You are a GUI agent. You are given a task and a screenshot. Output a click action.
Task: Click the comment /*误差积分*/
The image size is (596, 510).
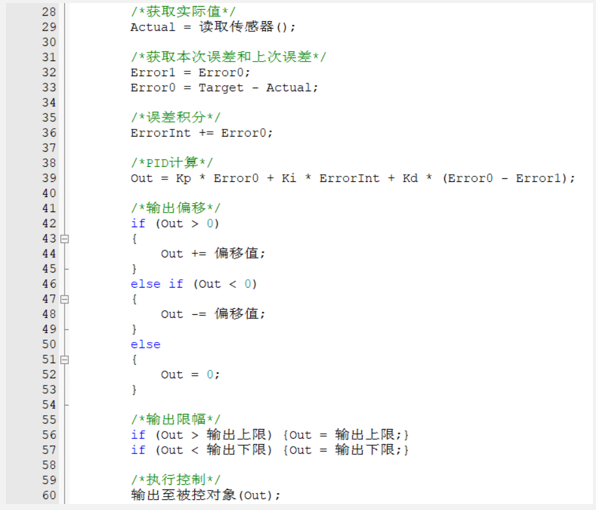click(x=176, y=117)
